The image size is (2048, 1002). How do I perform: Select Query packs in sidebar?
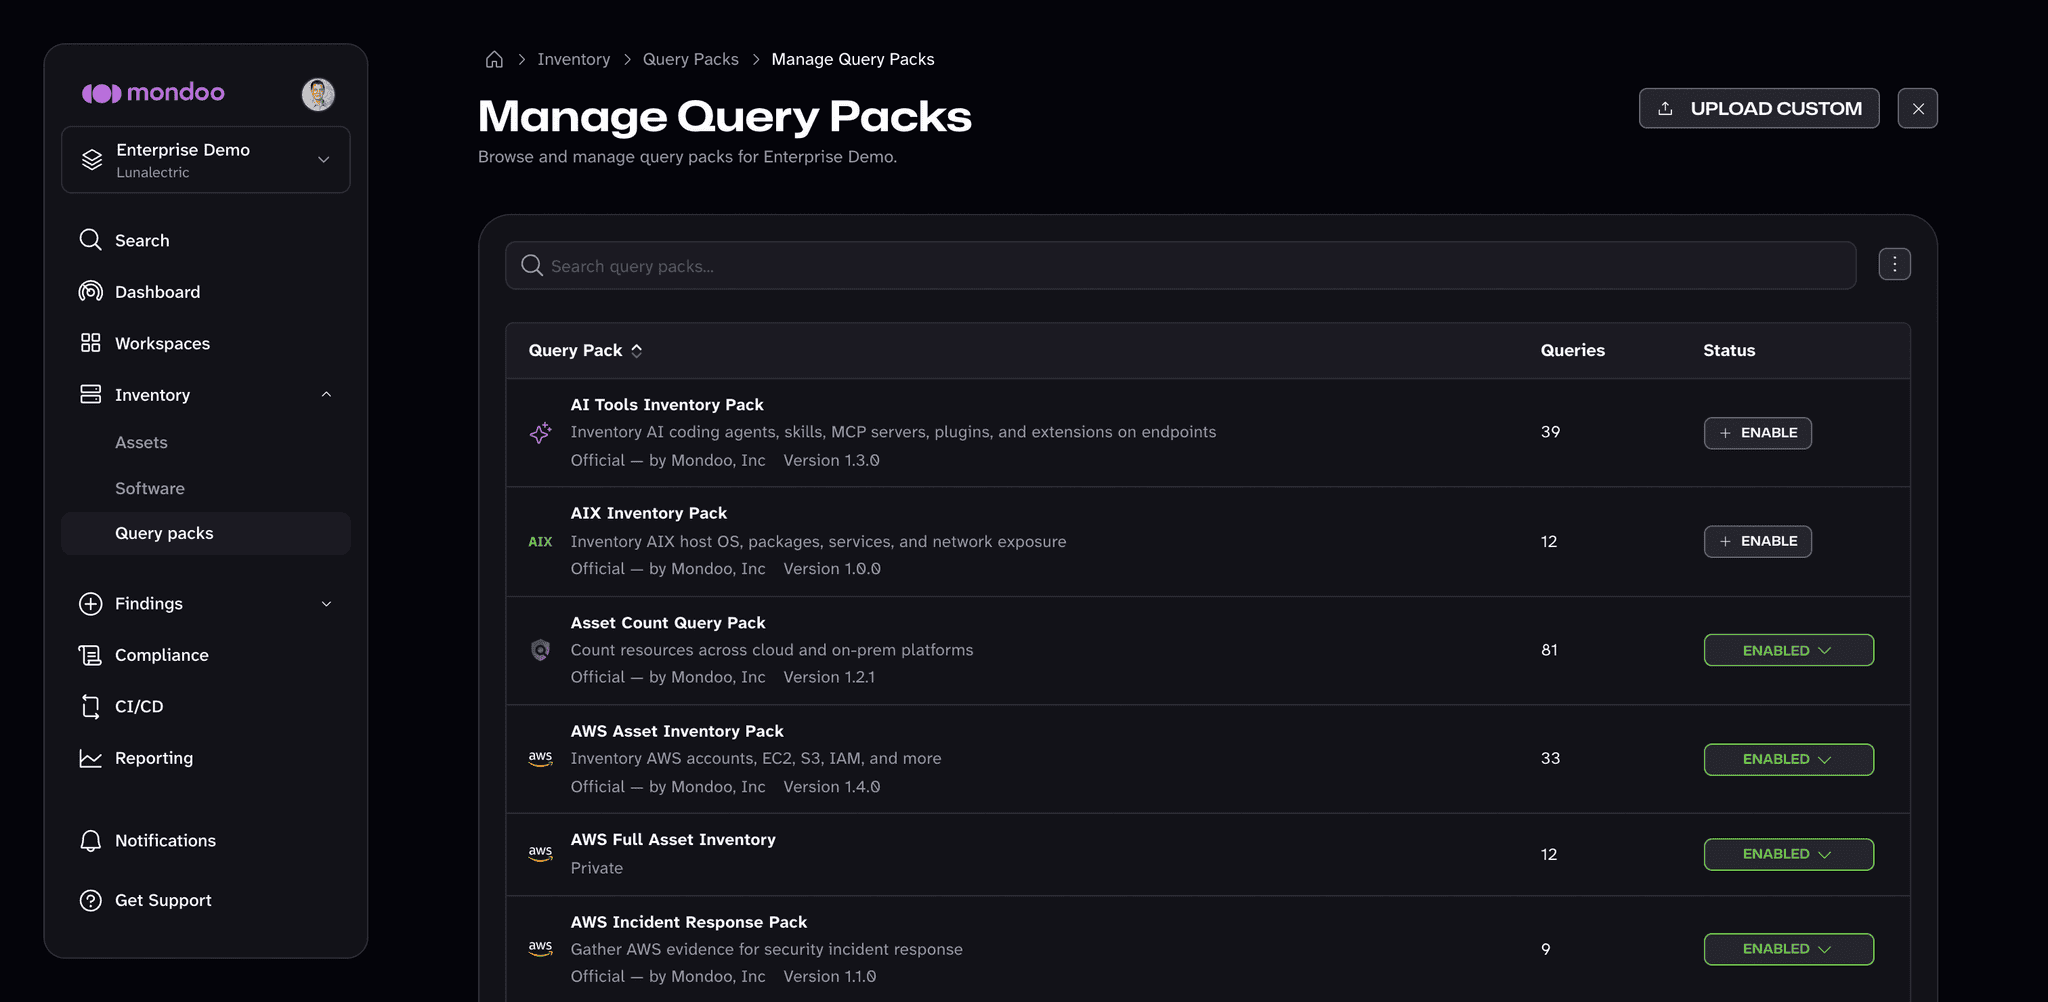[206, 533]
